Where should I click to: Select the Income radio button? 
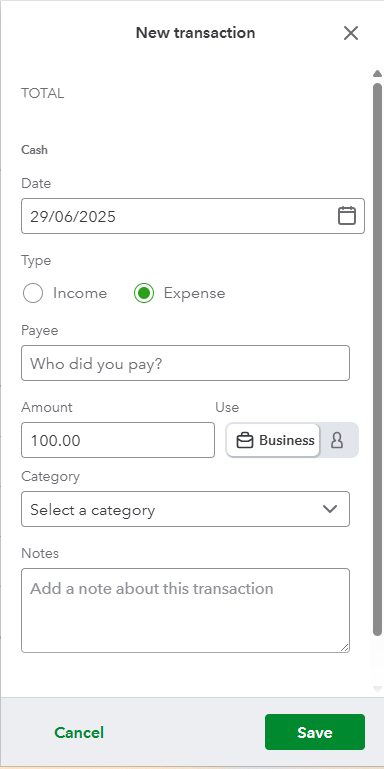(33, 293)
